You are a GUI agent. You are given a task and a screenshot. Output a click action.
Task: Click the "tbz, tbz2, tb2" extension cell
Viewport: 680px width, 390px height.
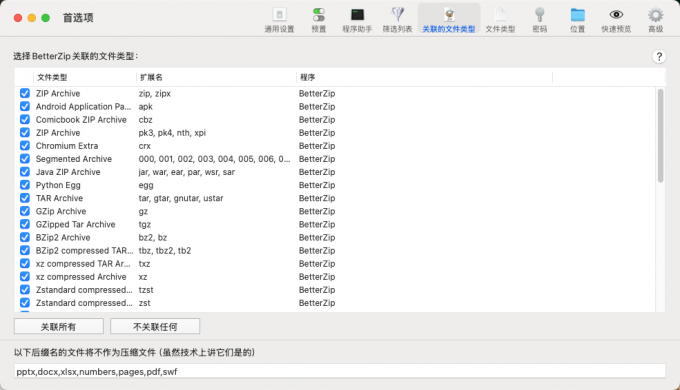click(165, 250)
